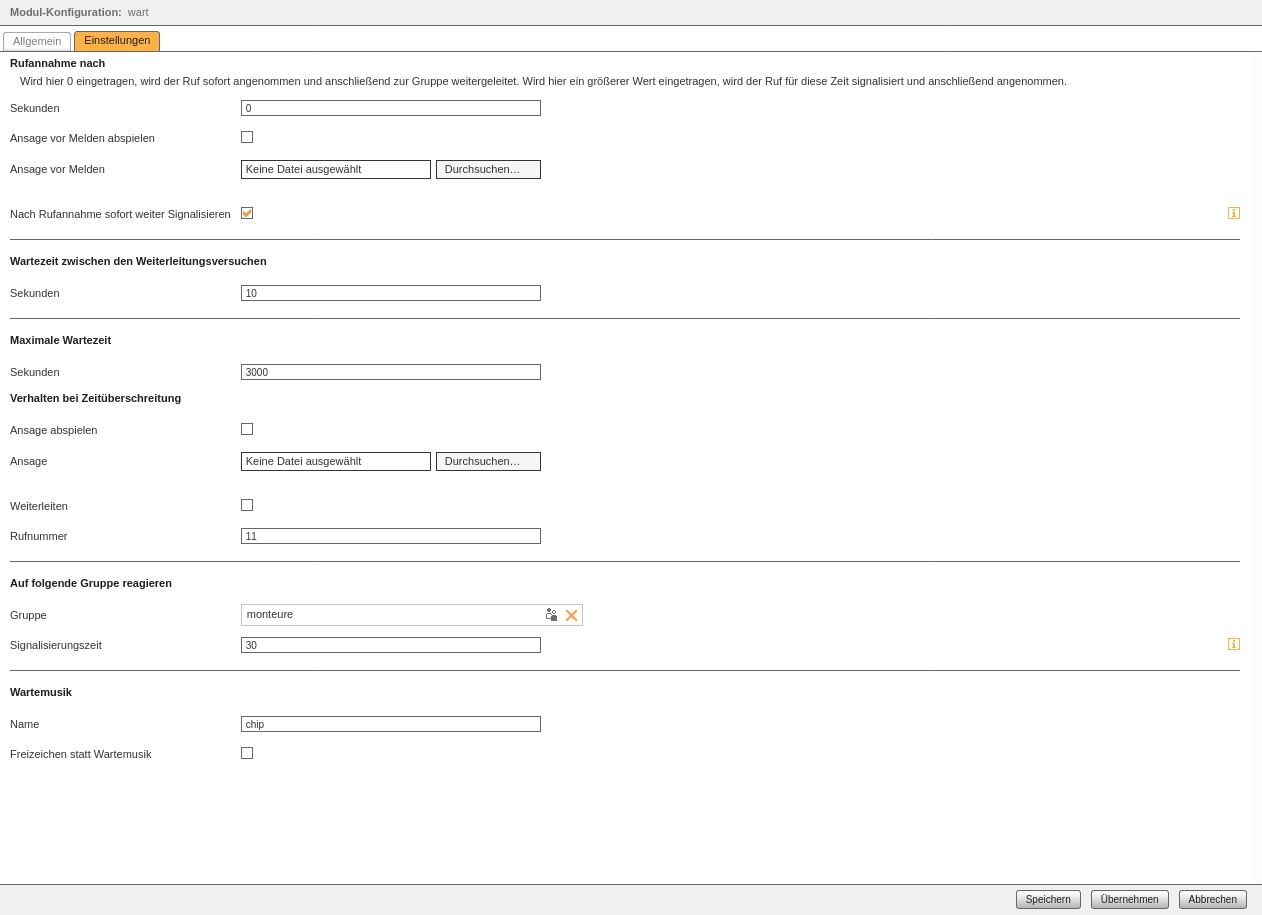The height and width of the screenshot is (915, 1262).
Task: Enable the Weiterleiten option
Action: pos(246,504)
